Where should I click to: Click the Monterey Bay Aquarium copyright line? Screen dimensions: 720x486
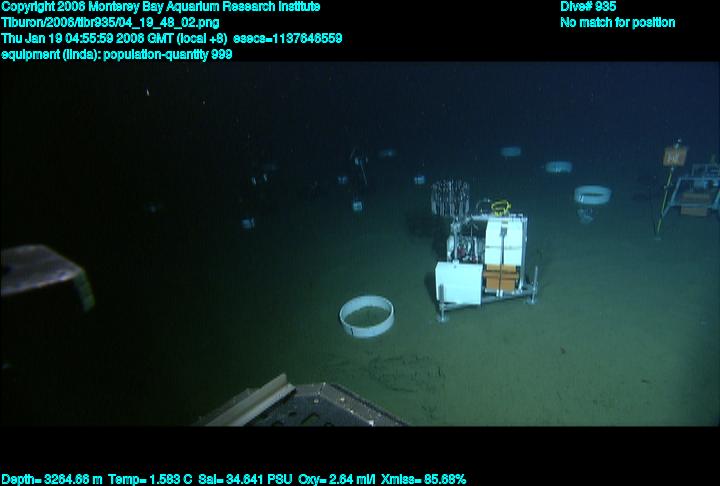tap(161, 7)
